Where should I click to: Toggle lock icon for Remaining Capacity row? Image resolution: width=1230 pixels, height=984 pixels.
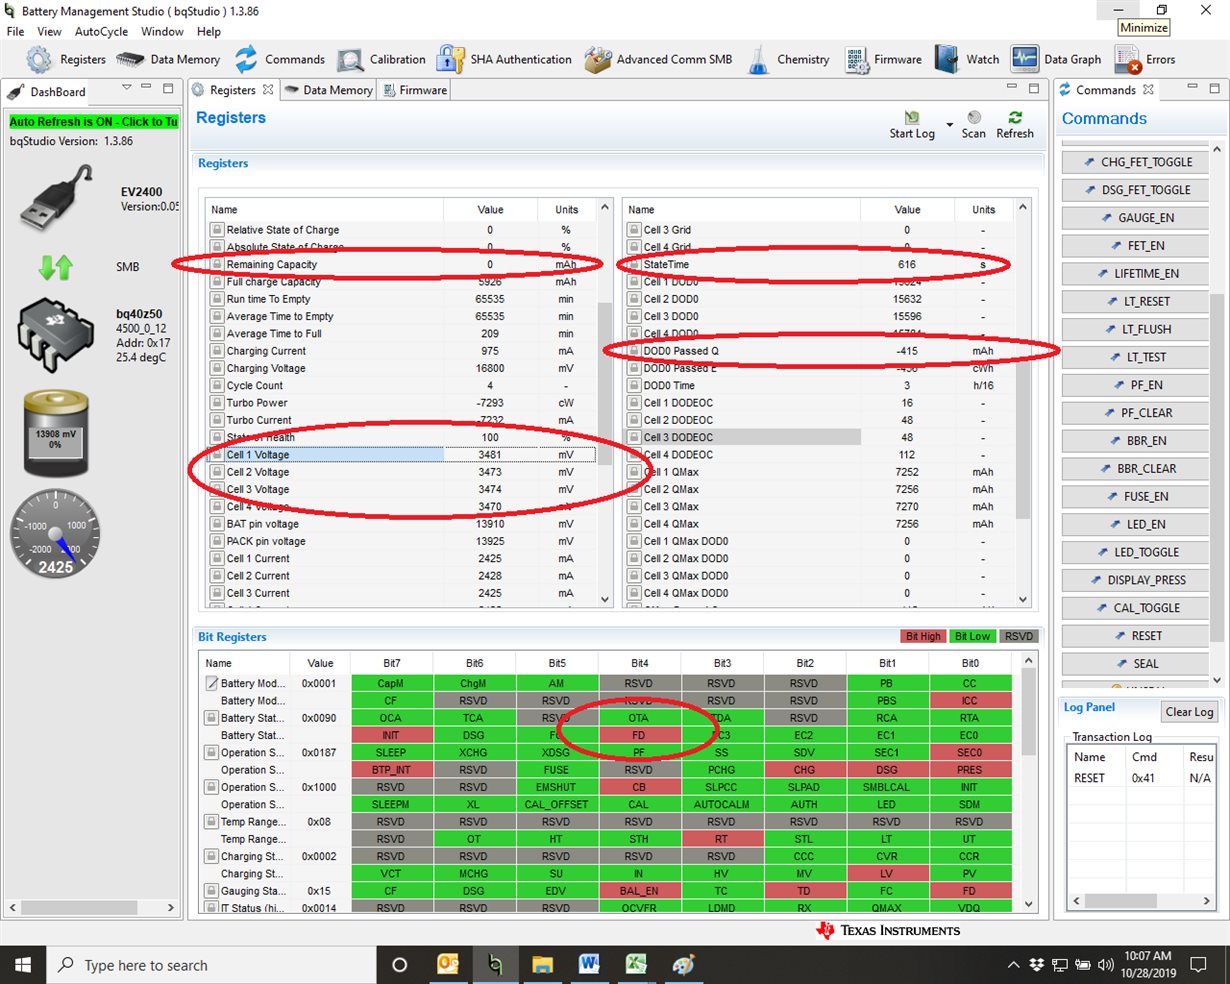[216, 265]
